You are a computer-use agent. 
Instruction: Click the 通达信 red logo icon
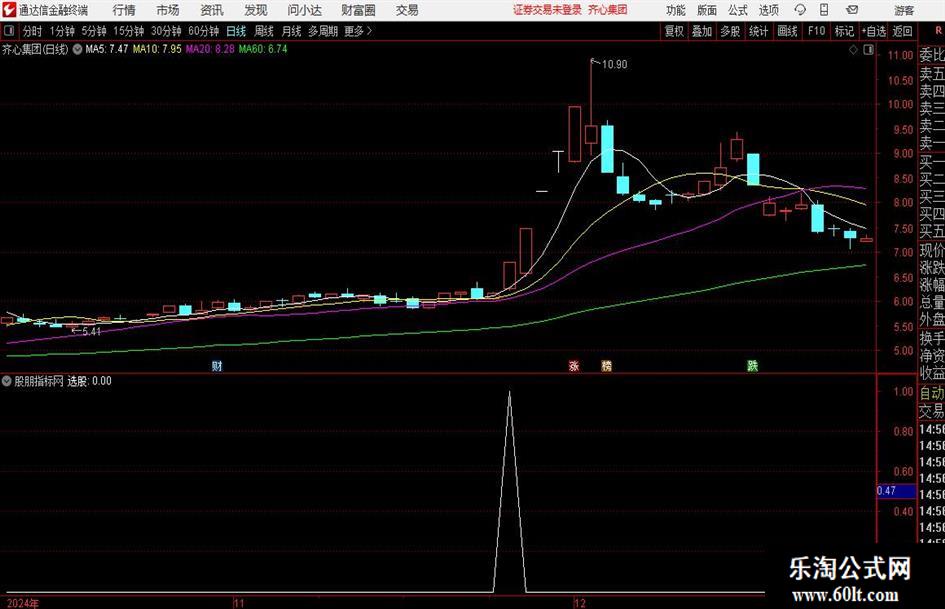click(9, 10)
